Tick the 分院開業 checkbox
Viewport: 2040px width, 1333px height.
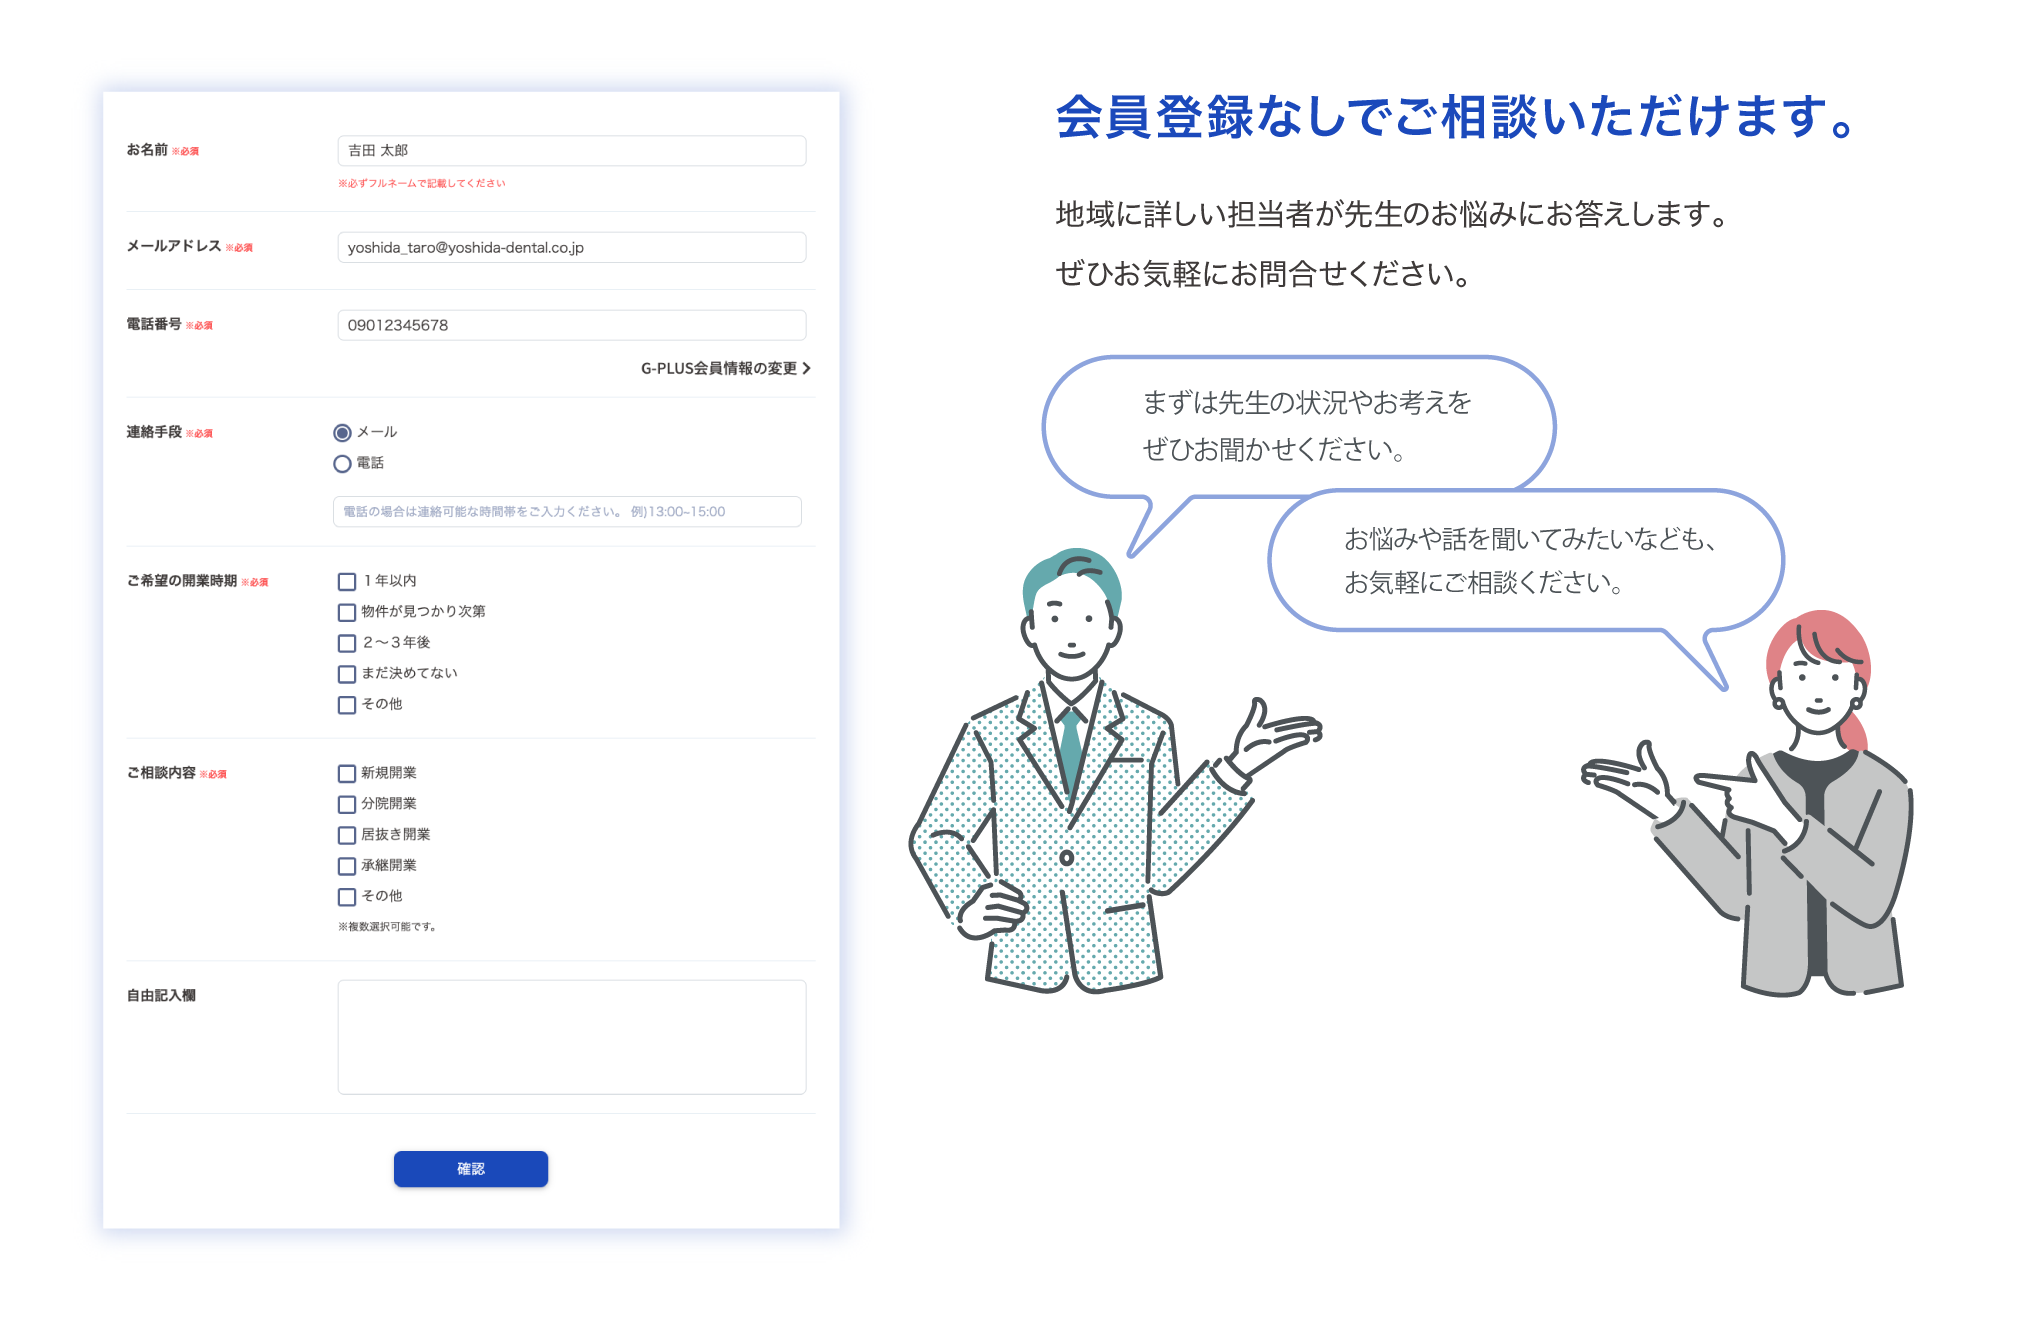pyautogui.click(x=347, y=805)
